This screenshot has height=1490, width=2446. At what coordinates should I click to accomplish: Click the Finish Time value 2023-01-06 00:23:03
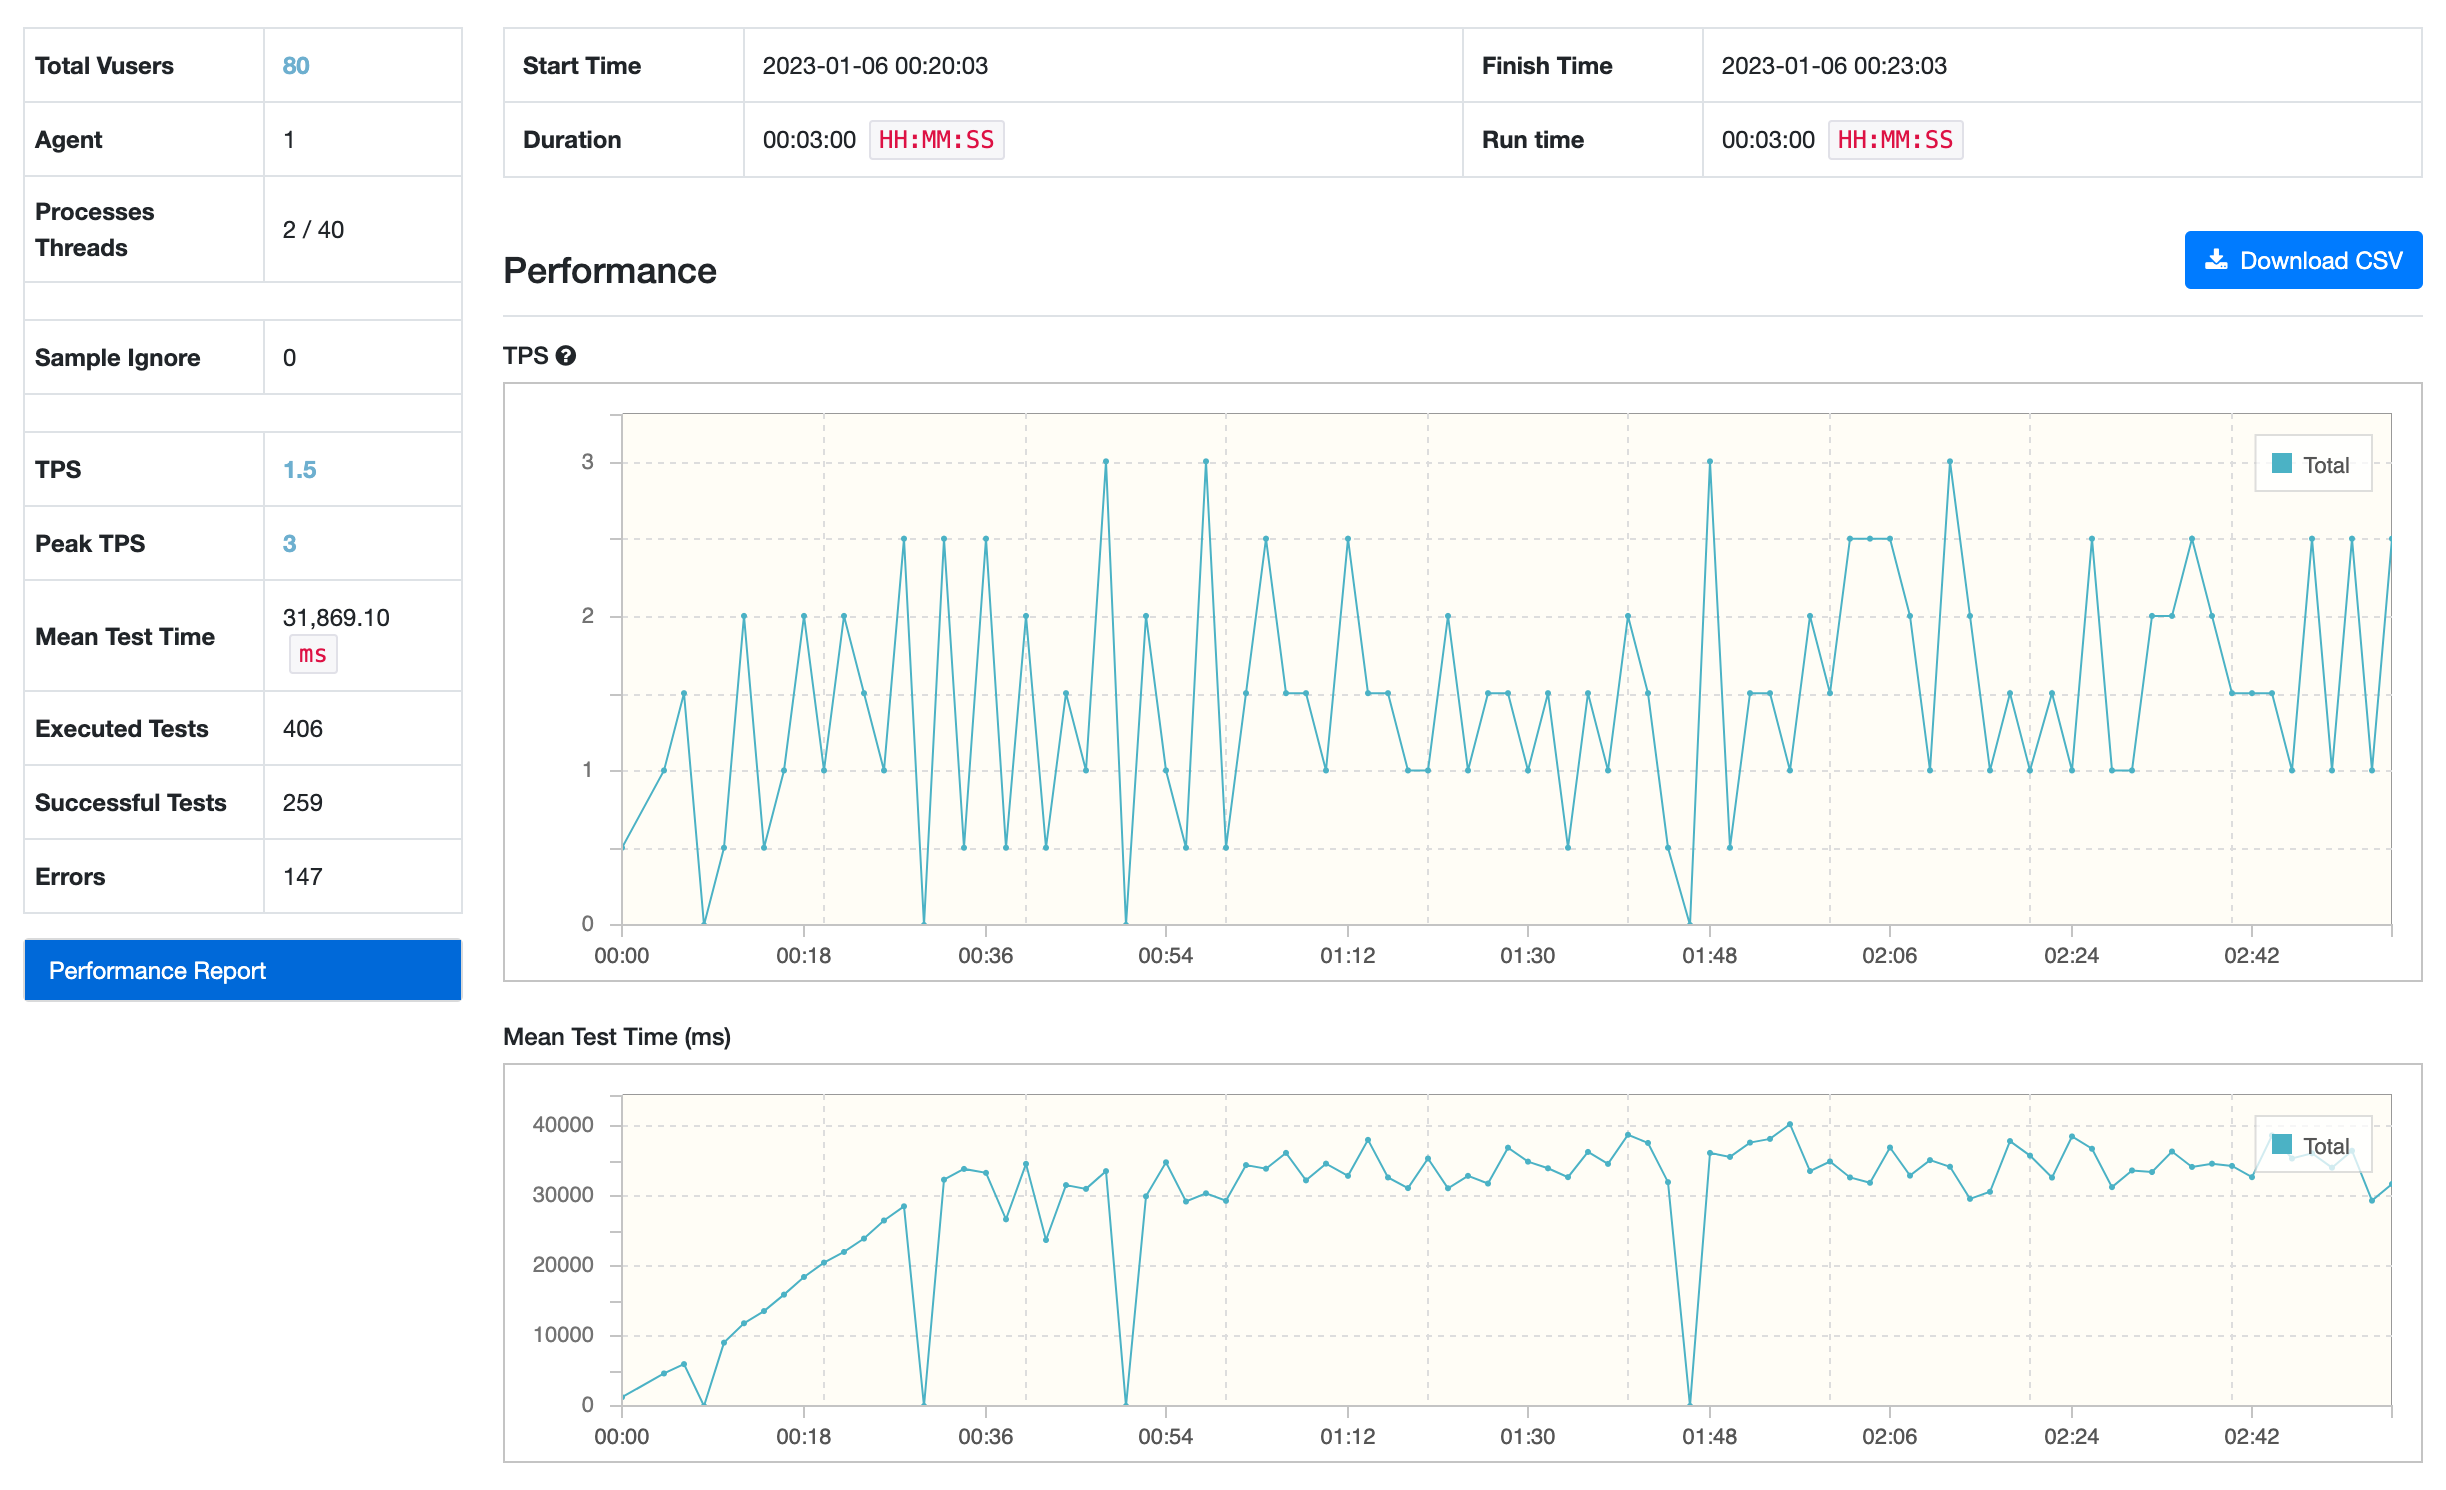tap(1833, 66)
